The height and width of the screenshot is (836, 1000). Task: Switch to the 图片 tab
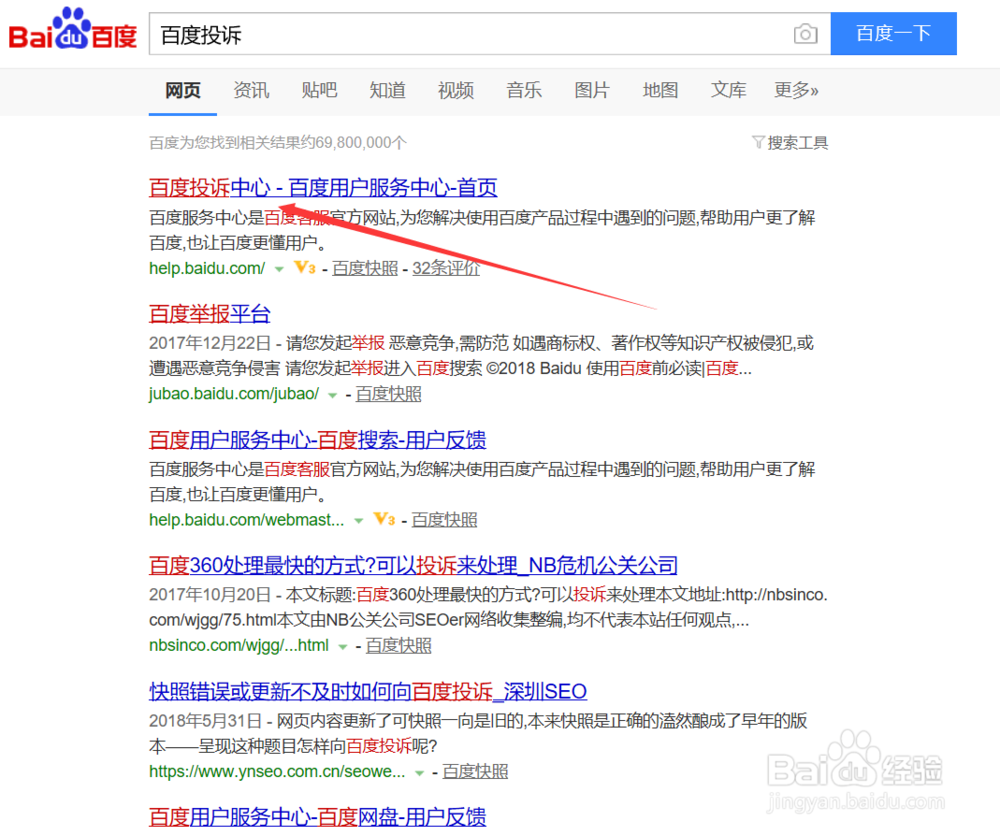click(x=592, y=90)
